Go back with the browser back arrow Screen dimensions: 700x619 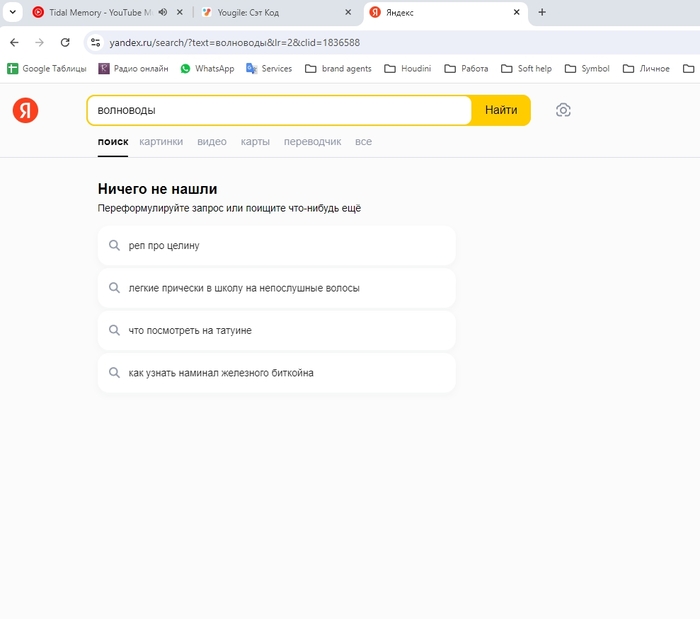pos(14,42)
